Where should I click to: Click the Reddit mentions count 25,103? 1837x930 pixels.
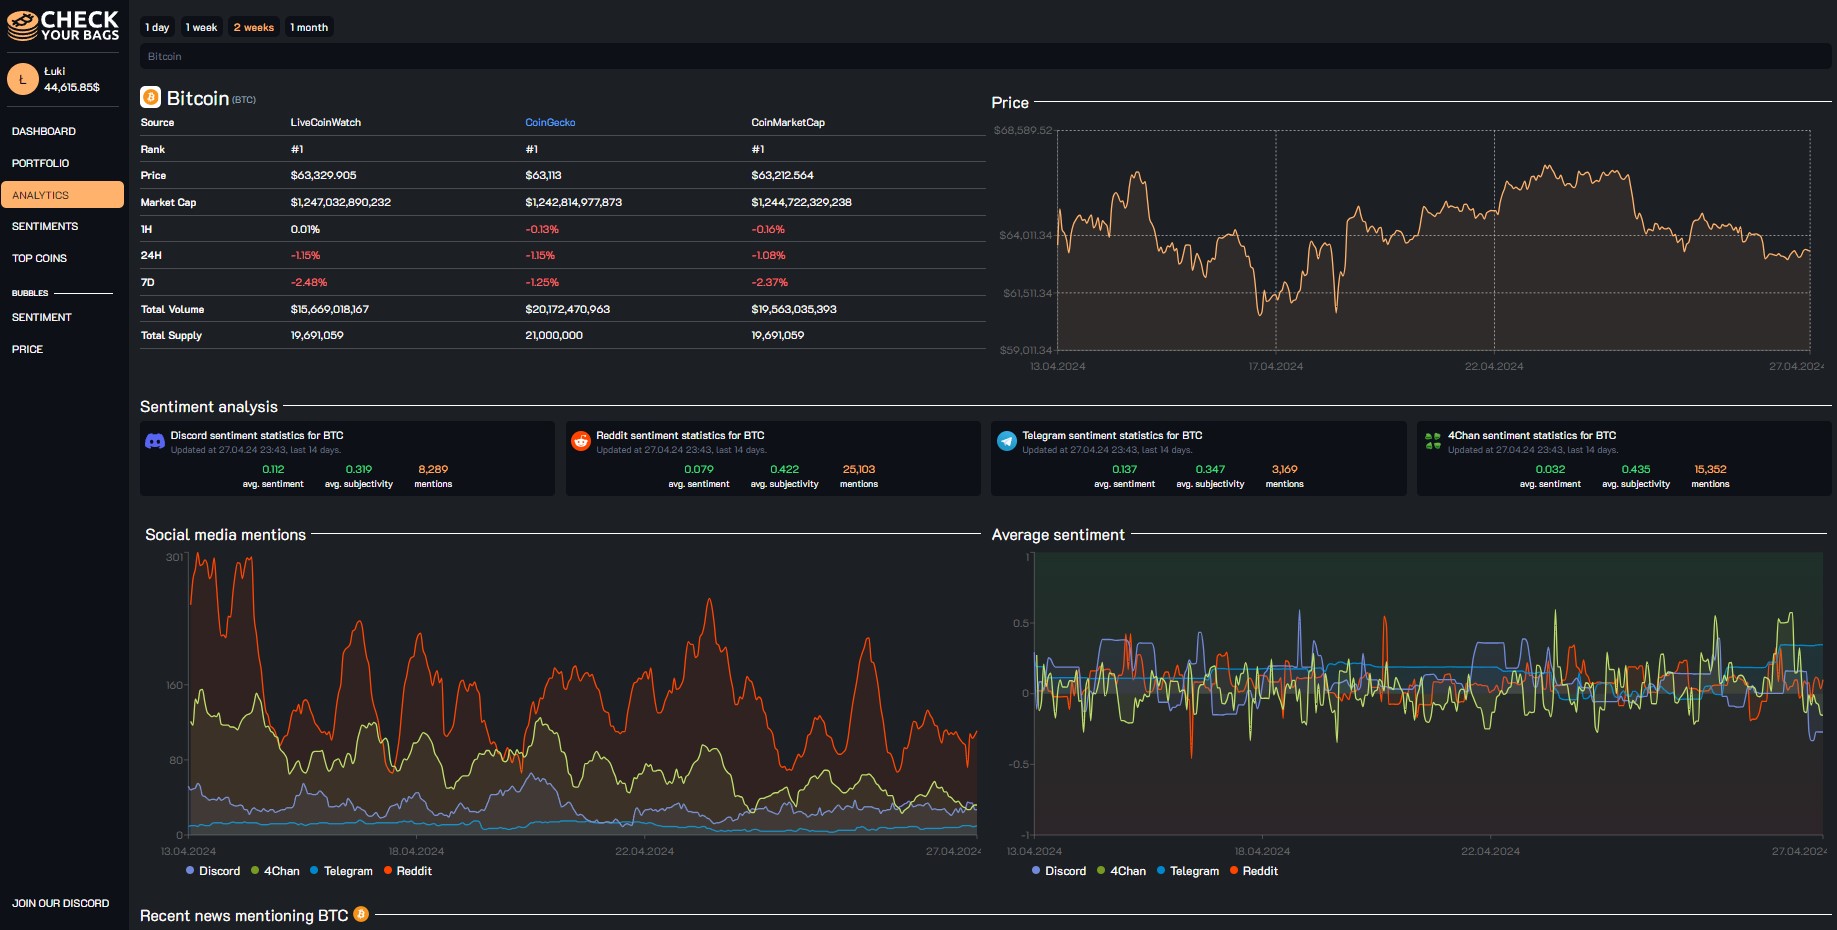(x=859, y=469)
